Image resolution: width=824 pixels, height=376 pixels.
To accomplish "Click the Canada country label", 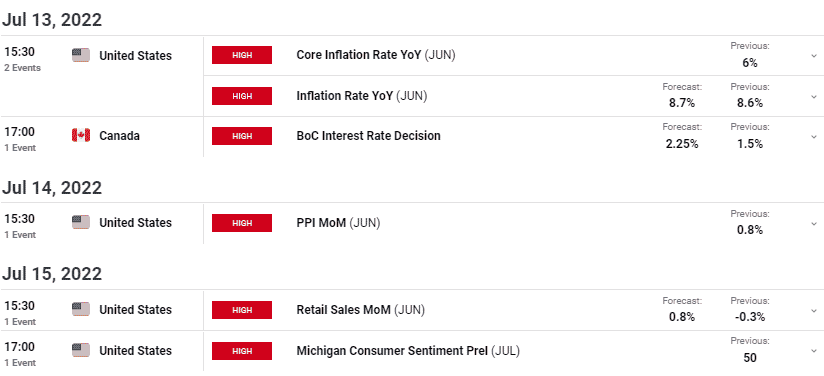I will 119,136.
